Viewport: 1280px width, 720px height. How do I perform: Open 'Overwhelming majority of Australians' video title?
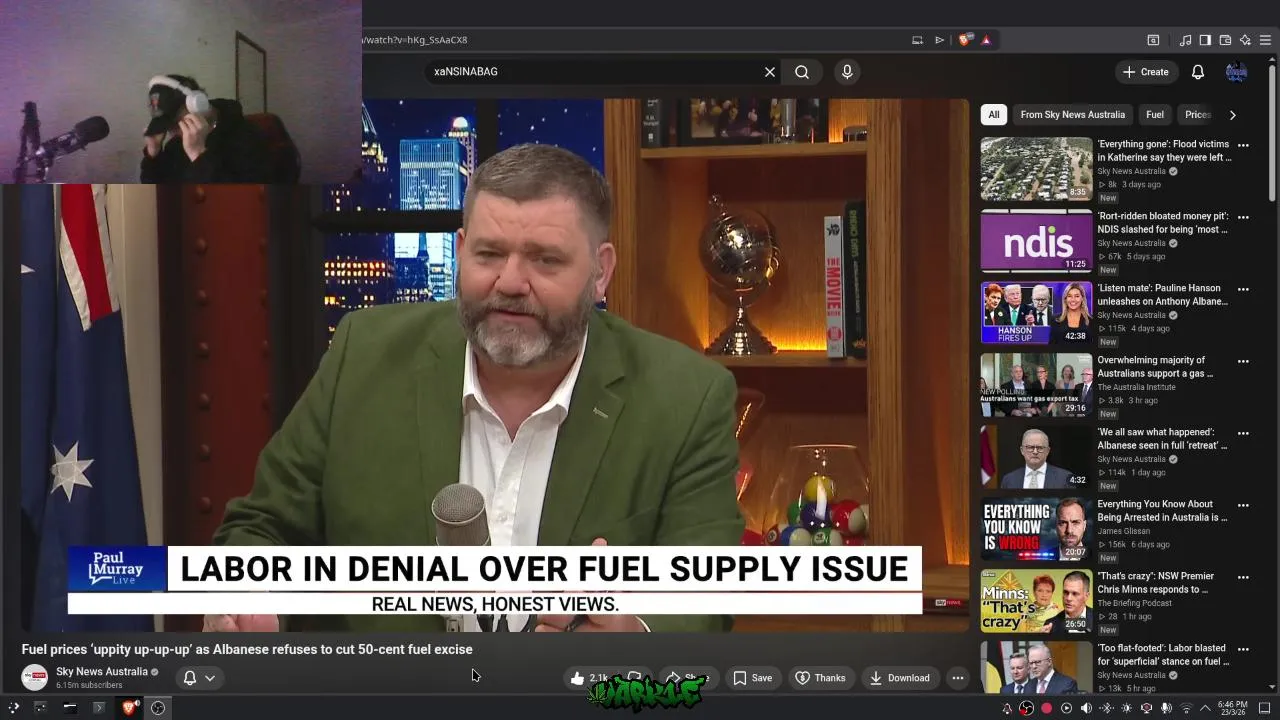coord(1155,367)
